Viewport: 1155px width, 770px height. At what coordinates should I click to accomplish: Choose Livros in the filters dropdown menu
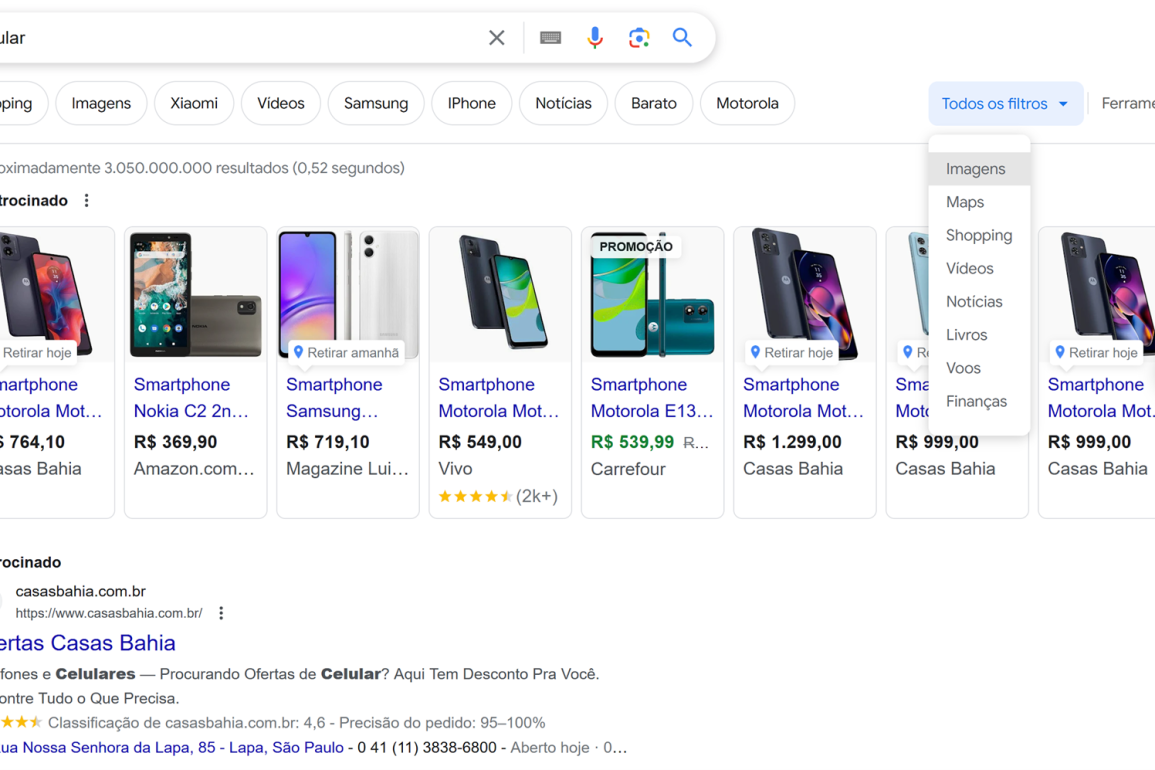(x=979, y=335)
